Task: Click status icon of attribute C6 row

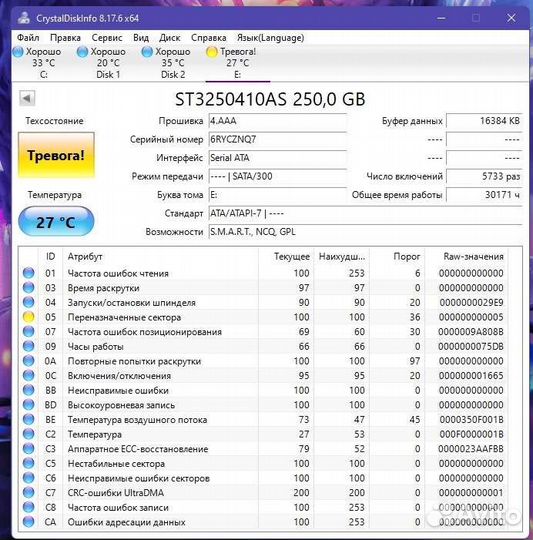Action: [x=29, y=478]
